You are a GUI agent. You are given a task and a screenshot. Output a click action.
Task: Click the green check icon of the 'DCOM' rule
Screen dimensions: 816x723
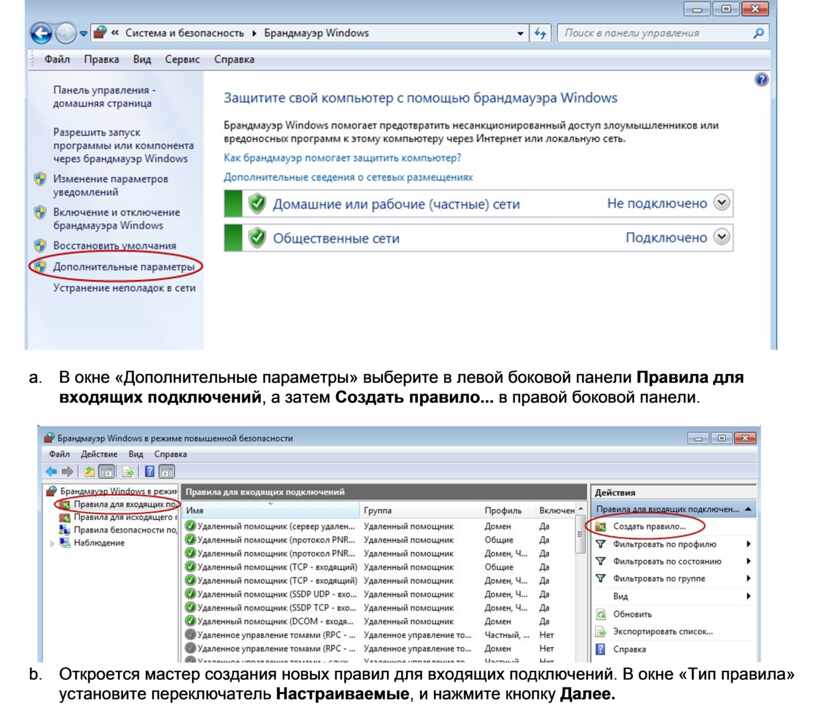pyautogui.click(x=190, y=621)
